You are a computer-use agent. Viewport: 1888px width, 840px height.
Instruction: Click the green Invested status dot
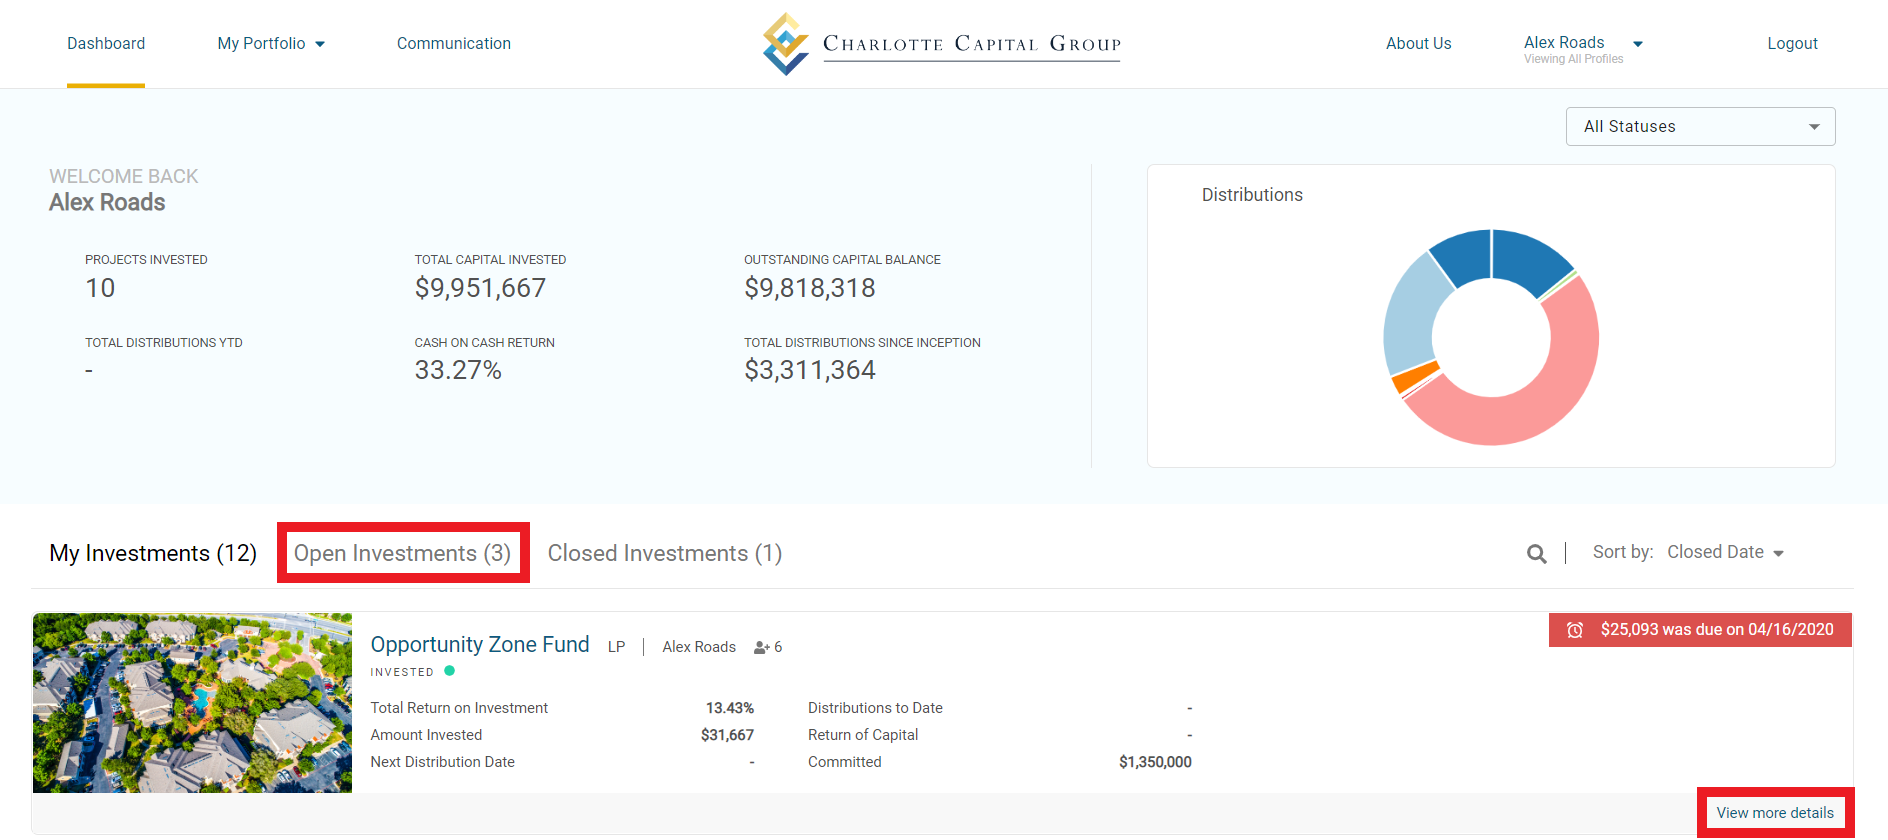pos(450,671)
